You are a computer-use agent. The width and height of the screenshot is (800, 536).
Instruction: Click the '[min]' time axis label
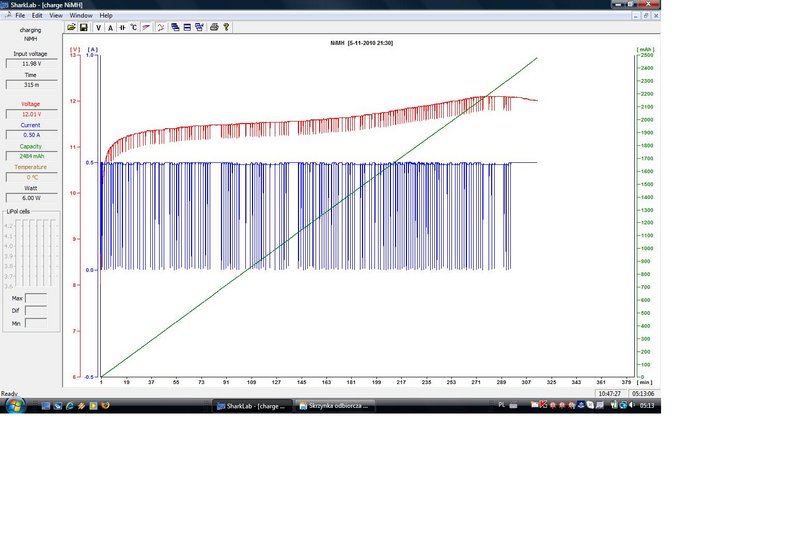644,382
